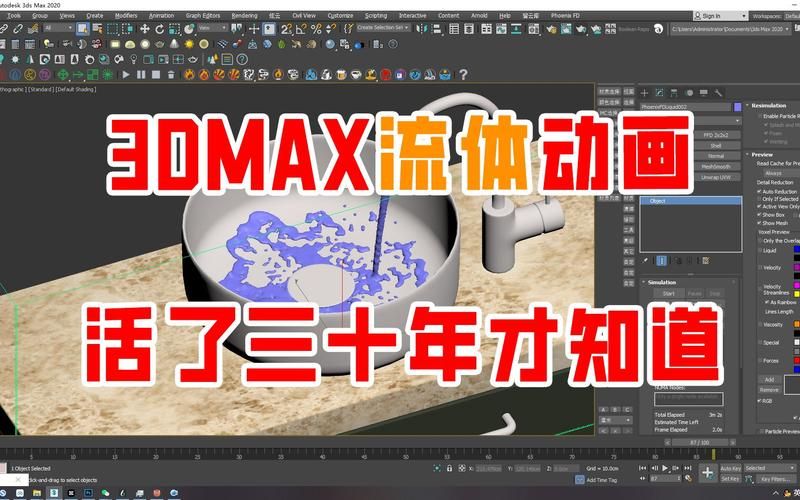Toggle As Rainbow checkbox
Screen dimensions: 800x500
pyautogui.click(x=767, y=302)
